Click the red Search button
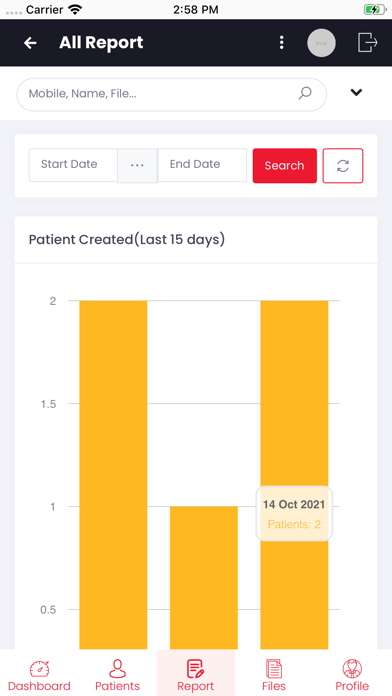The image size is (392, 696). click(285, 166)
